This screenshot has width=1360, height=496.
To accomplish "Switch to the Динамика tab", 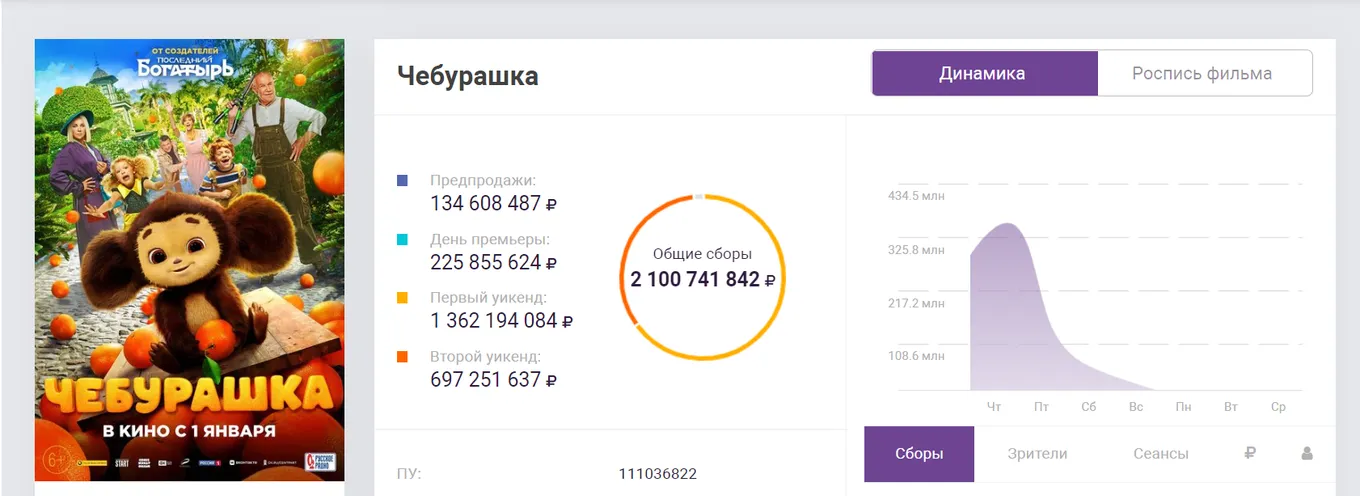I will tap(984, 73).
